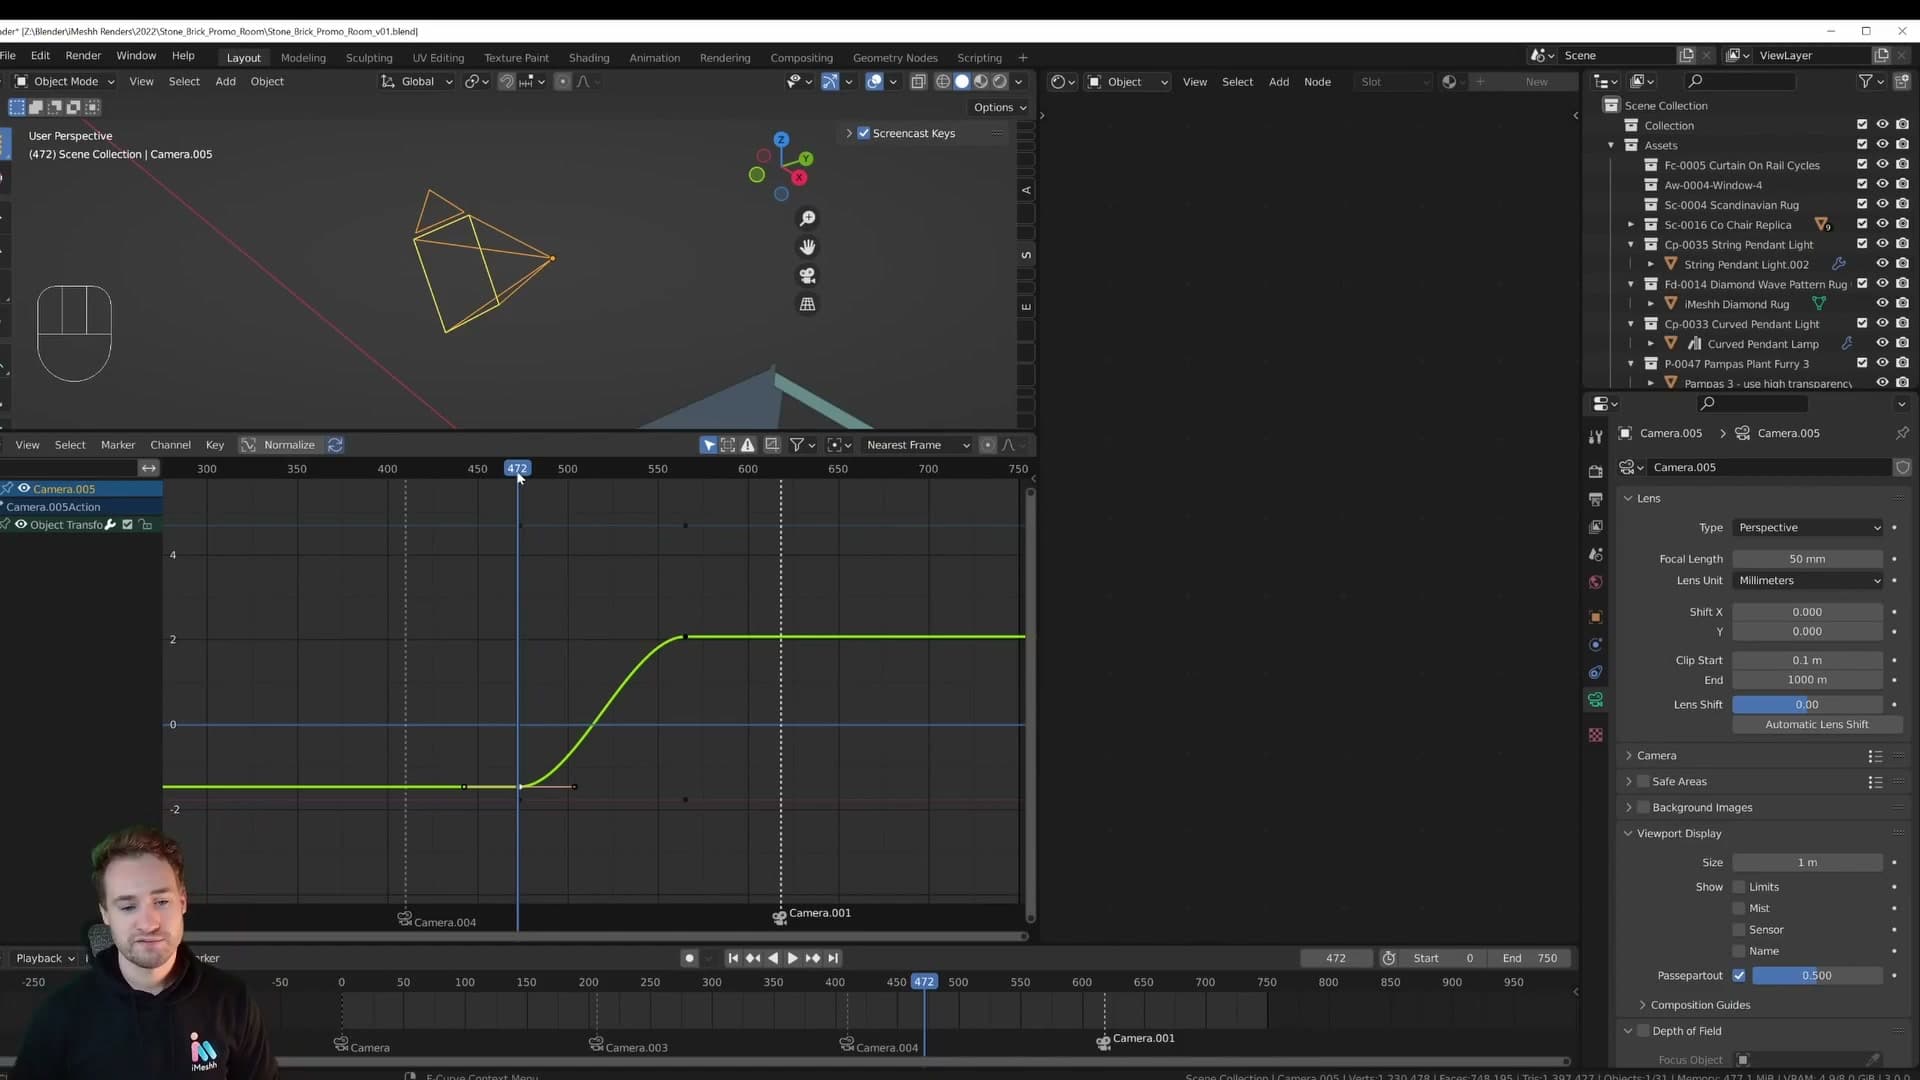
Task: Click the Automatic Lens Shift button
Action: pyautogui.click(x=1816, y=724)
